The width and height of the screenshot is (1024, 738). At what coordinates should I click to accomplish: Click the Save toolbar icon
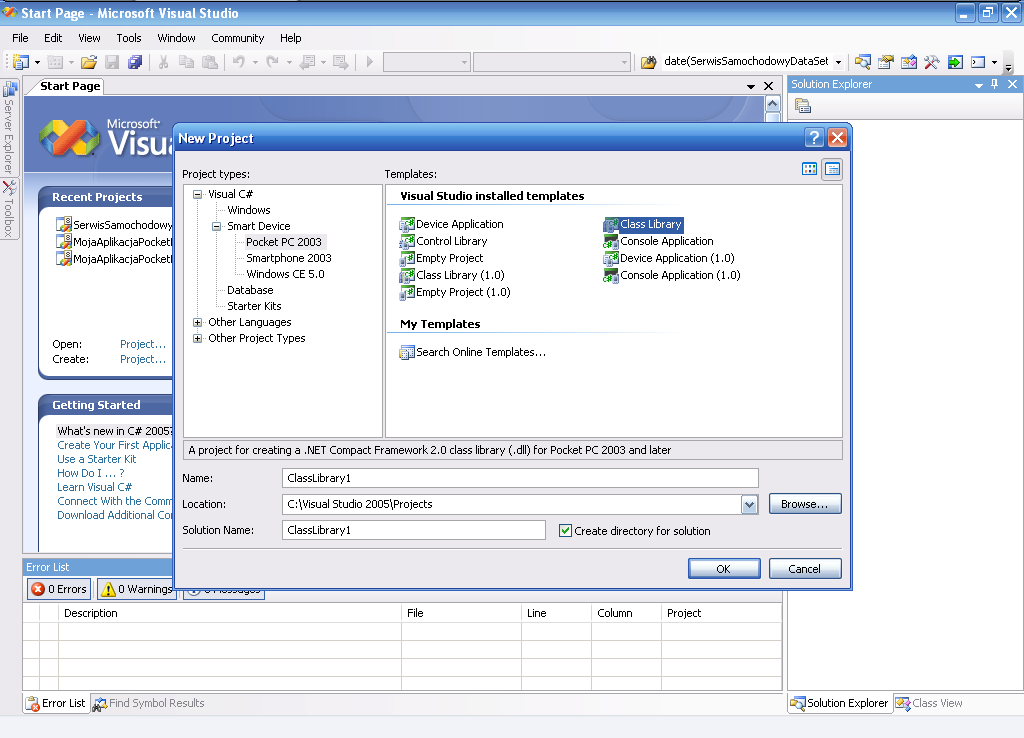112,62
